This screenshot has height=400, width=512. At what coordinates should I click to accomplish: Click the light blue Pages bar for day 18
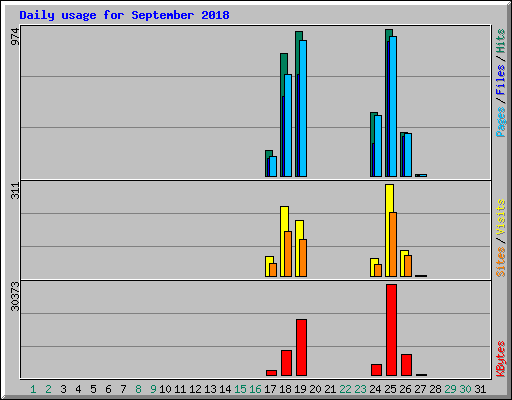point(288,125)
